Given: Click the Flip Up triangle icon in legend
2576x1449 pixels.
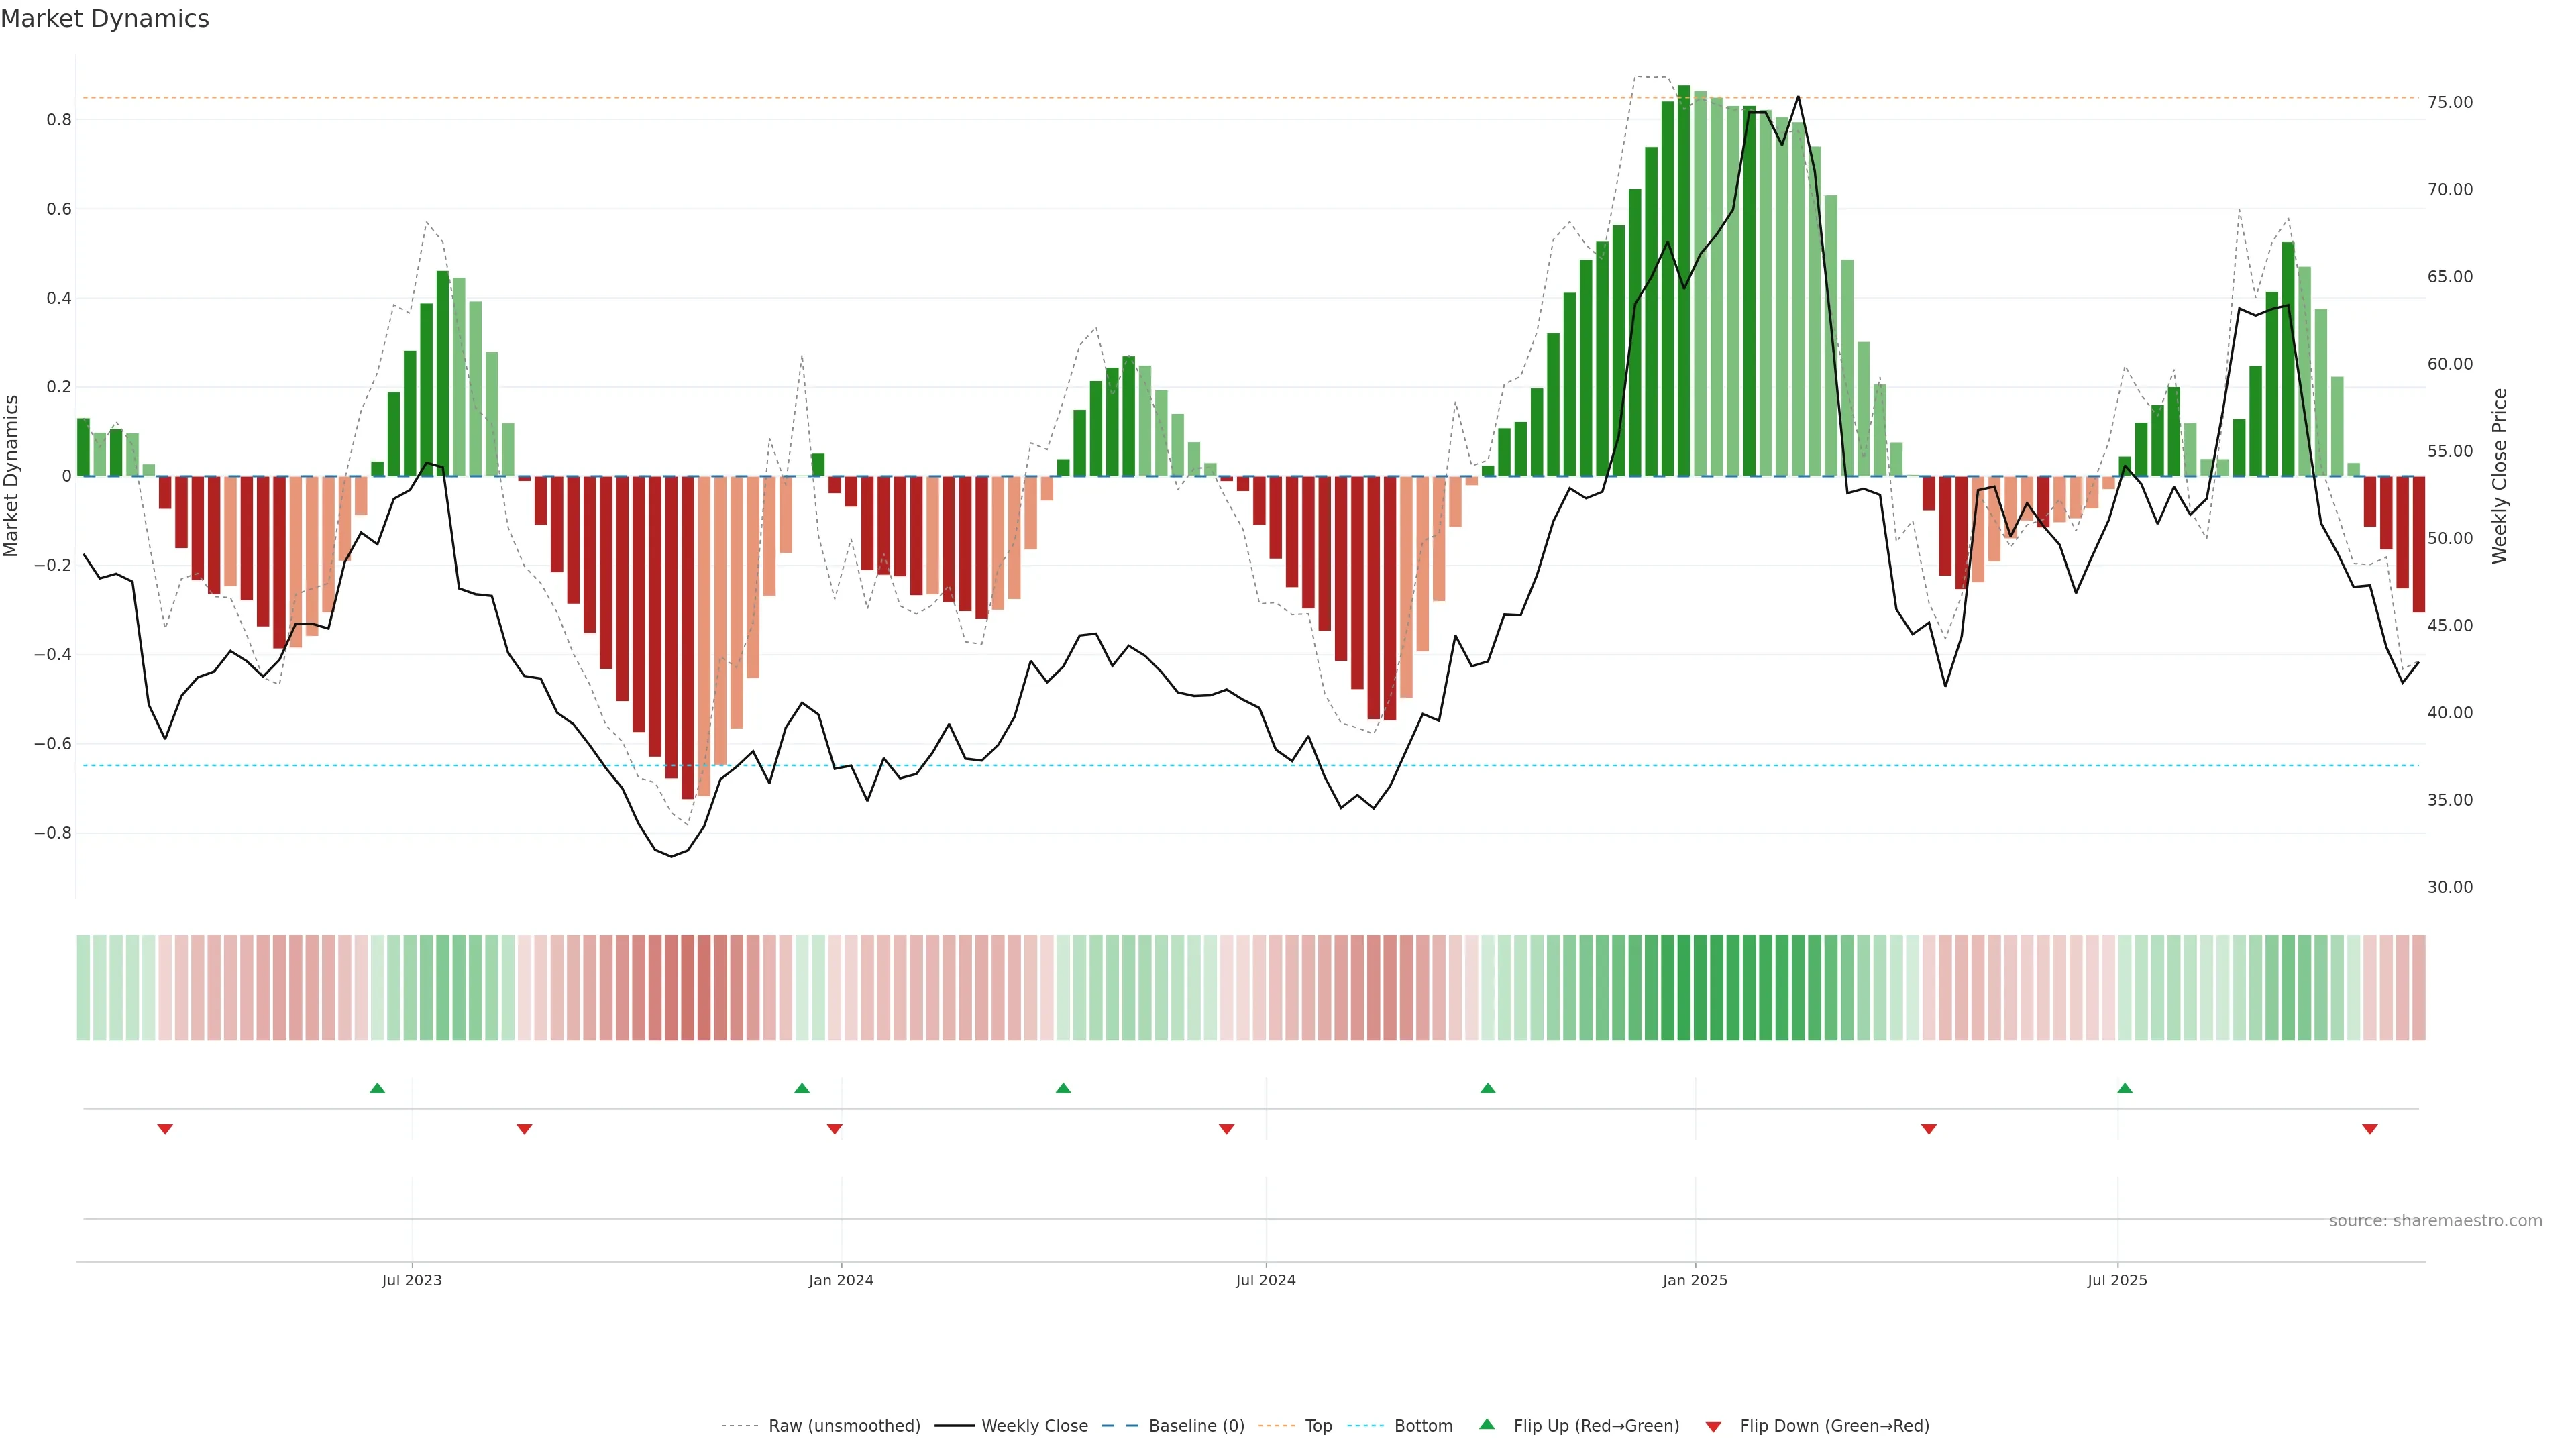Looking at the screenshot, I should point(1487,1424).
